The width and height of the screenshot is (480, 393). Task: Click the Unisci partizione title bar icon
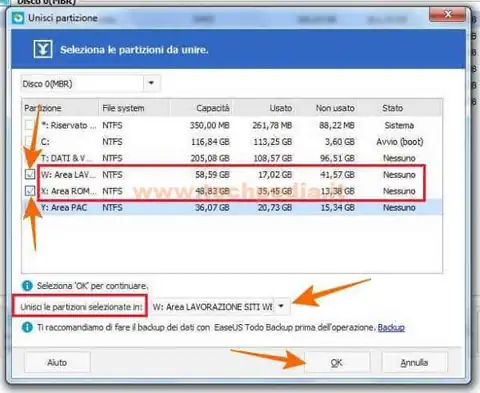click(x=18, y=18)
